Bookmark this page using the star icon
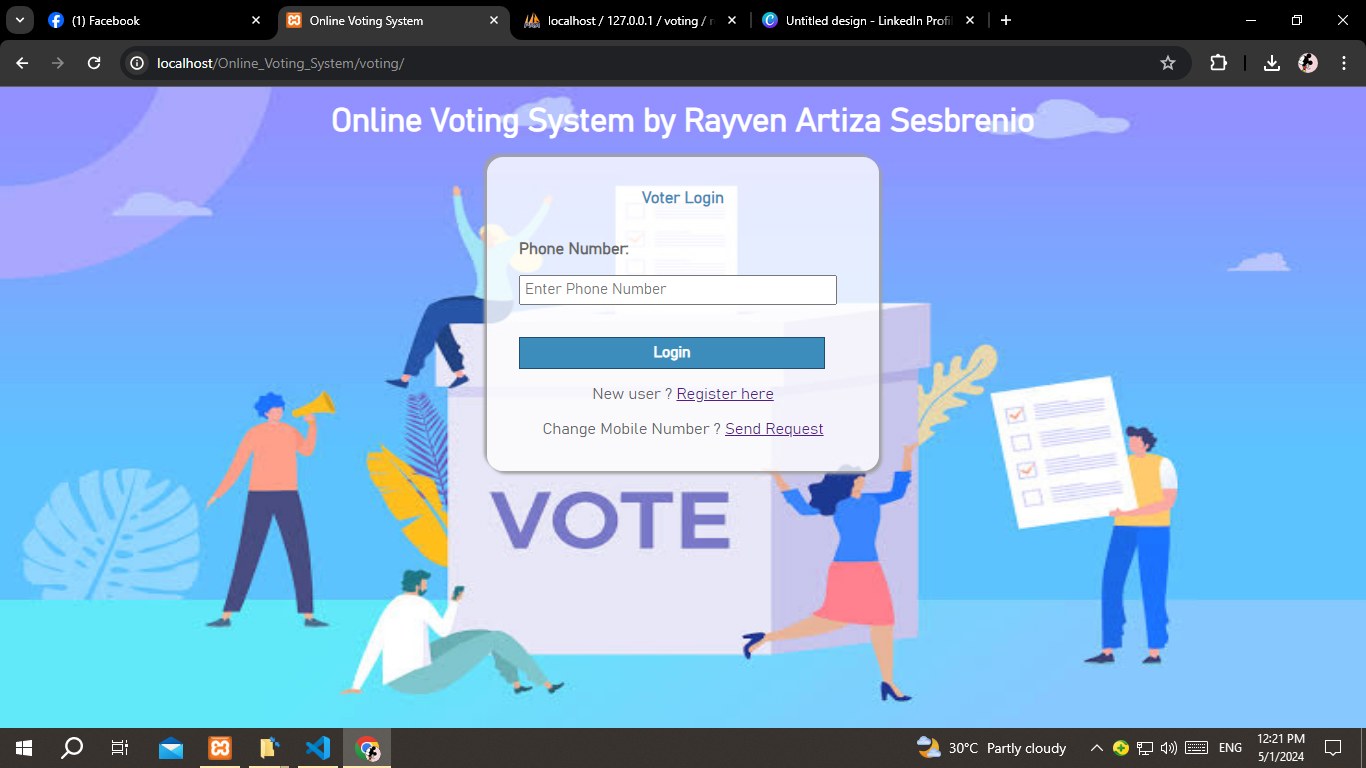 pos(1167,62)
